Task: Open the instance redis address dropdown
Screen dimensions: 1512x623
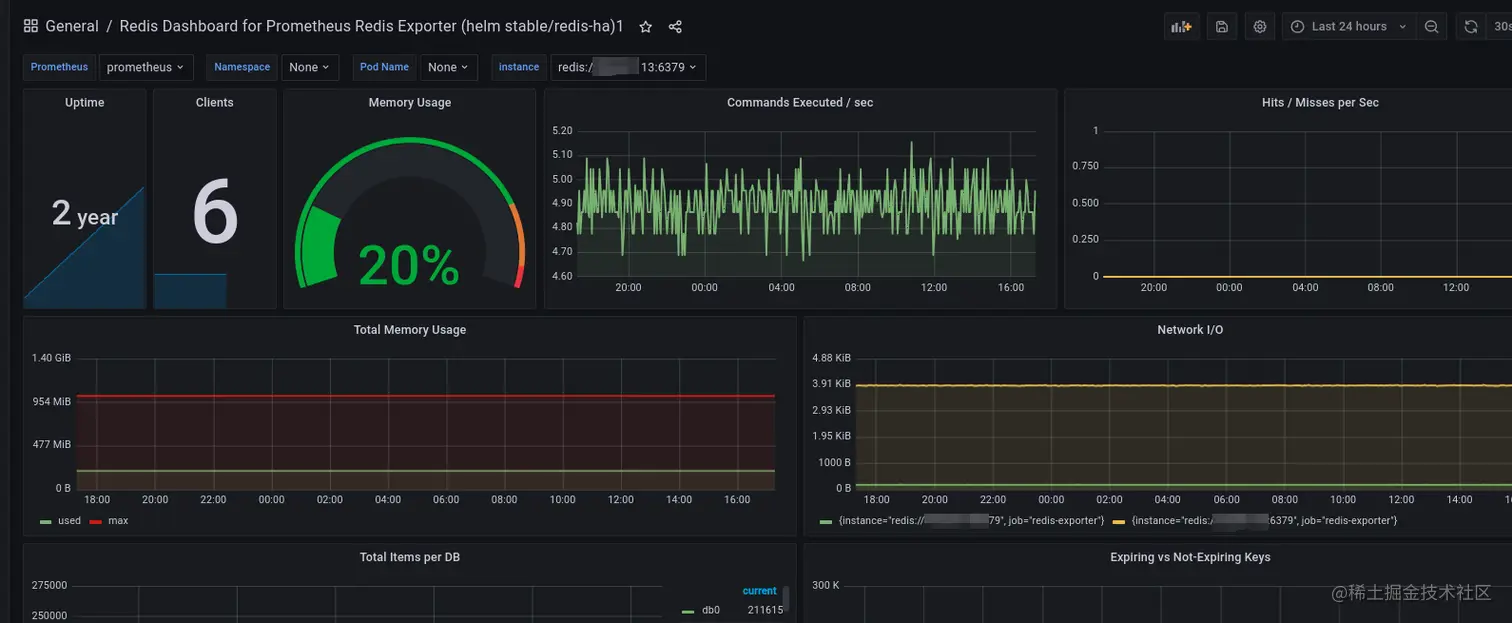Action: (628, 67)
